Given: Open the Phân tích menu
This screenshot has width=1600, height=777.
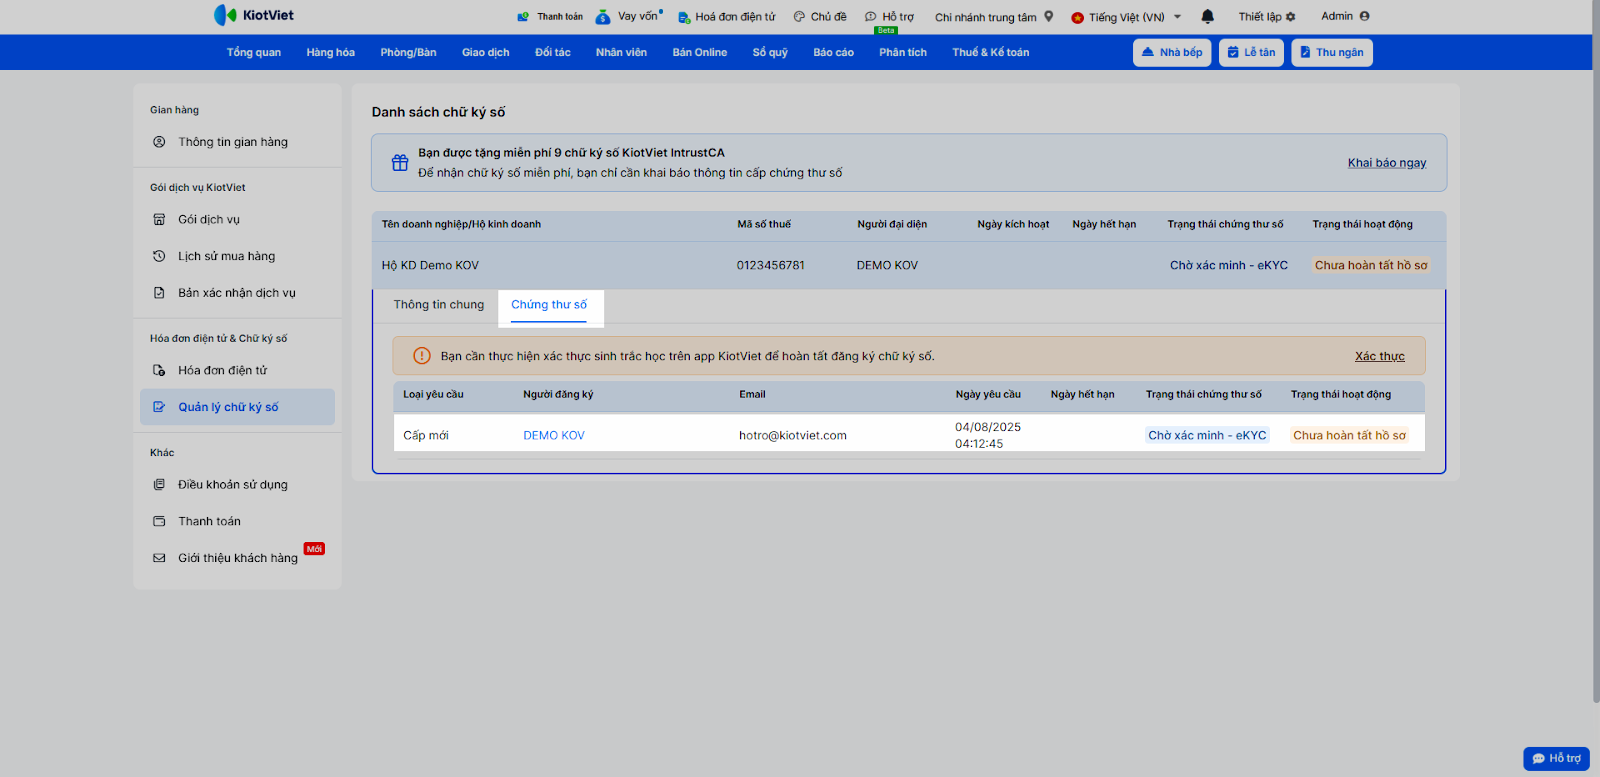Looking at the screenshot, I should [903, 52].
